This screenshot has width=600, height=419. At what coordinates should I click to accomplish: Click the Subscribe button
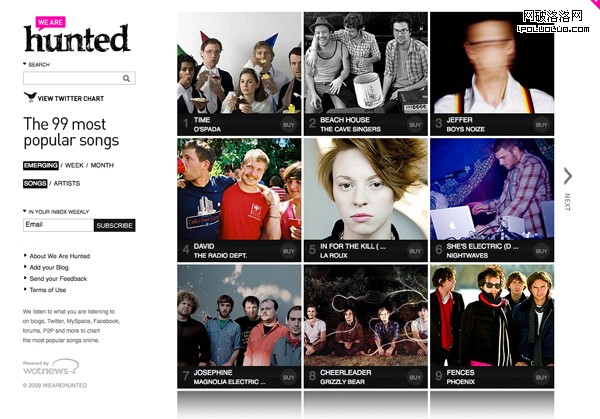pyautogui.click(x=114, y=225)
